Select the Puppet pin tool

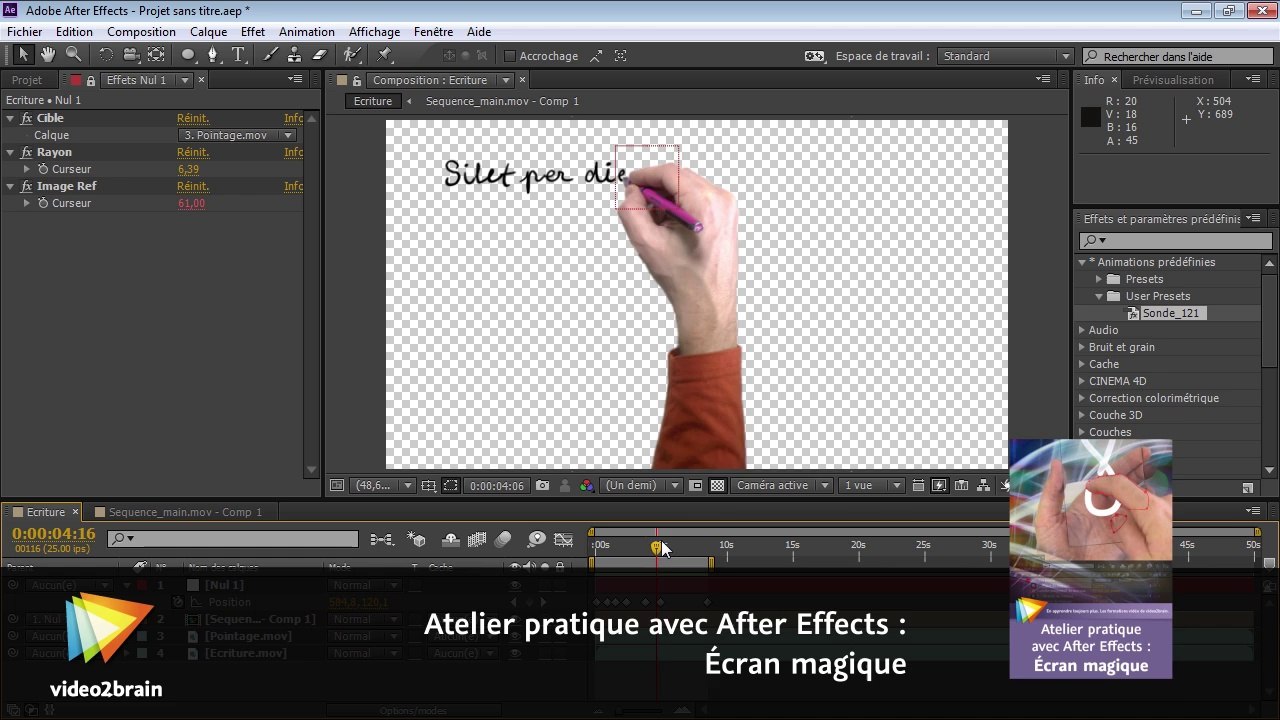click(x=385, y=55)
